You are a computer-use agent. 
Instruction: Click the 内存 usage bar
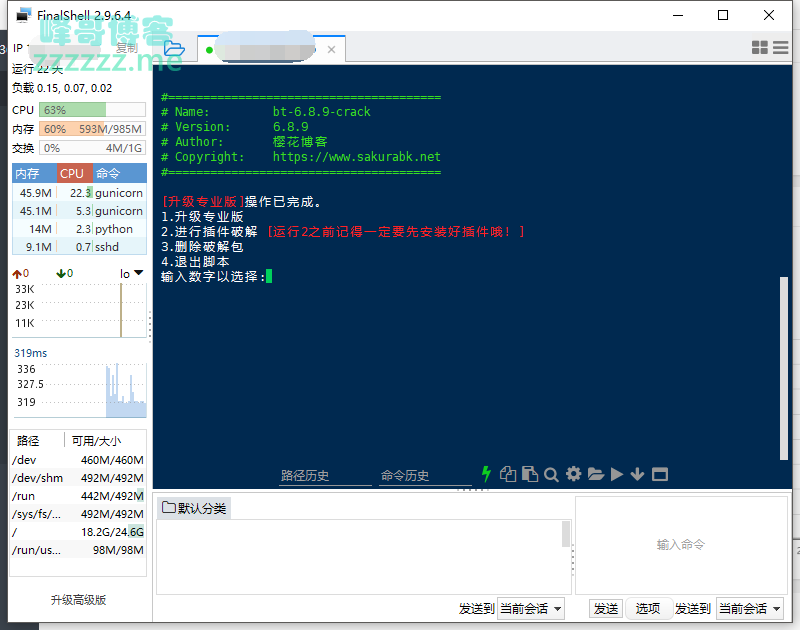point(92,129)
